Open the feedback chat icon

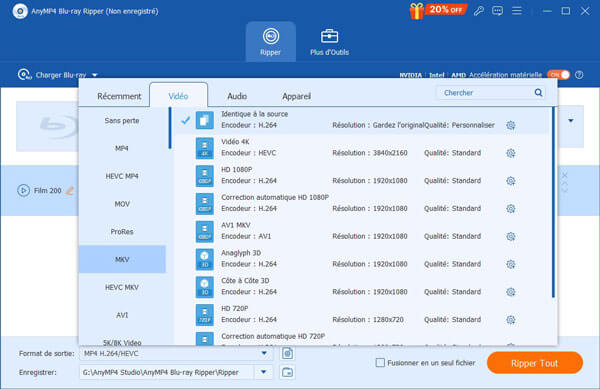point(497,11)
